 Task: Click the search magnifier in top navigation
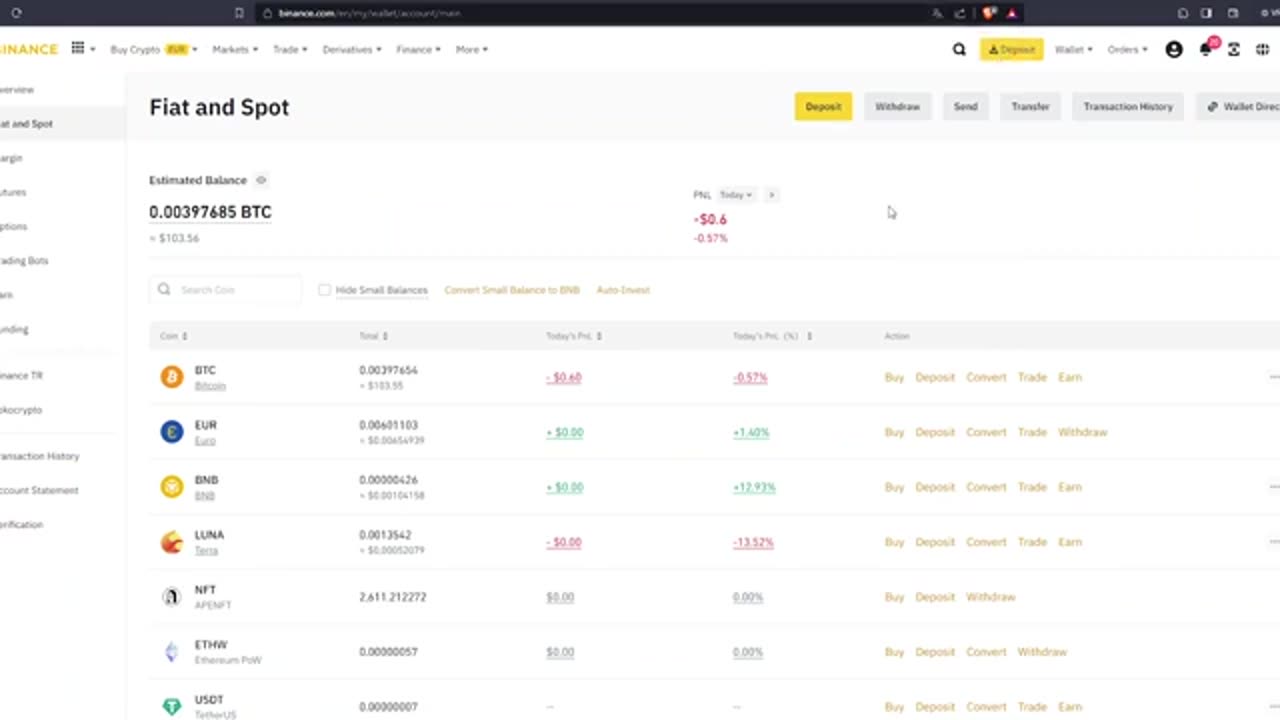click(959, 49)
